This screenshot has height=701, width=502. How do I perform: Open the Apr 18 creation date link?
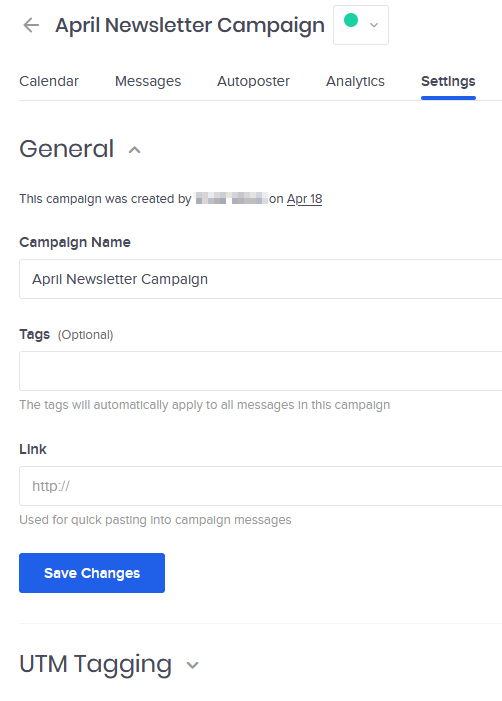(x=304, y=199)
